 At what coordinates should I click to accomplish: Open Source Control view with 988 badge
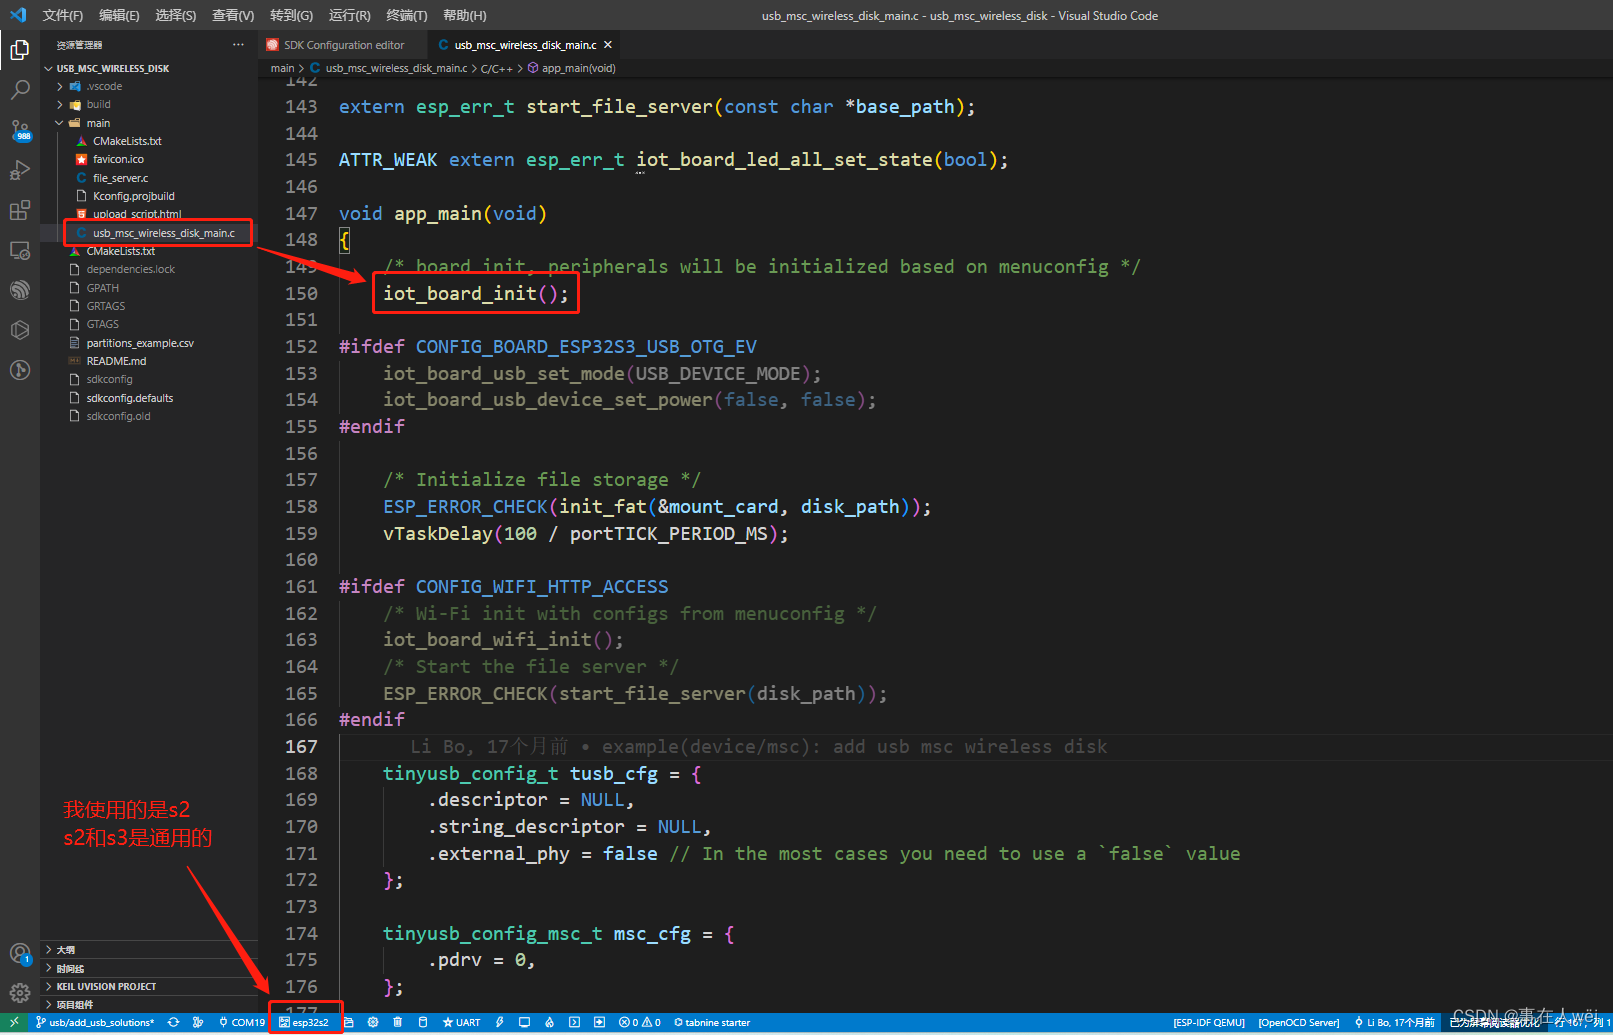[x=20, y=130]
